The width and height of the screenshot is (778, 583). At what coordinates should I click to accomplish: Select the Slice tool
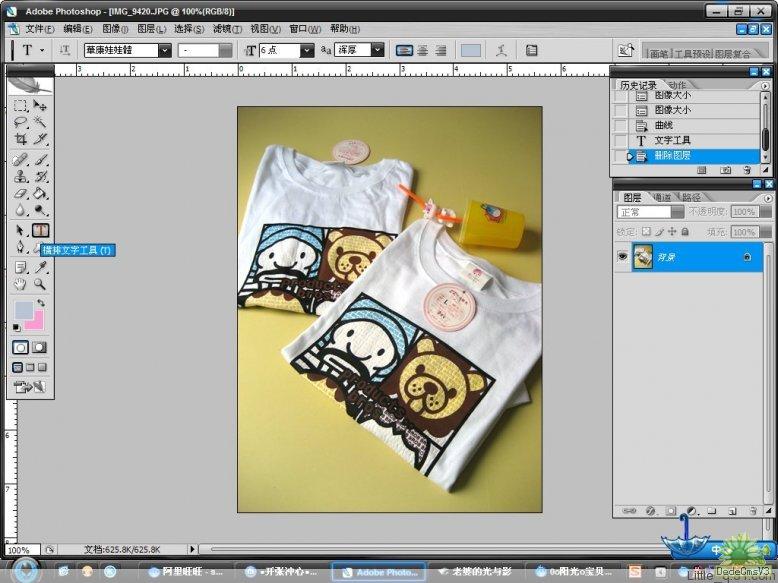click(40, 138)
